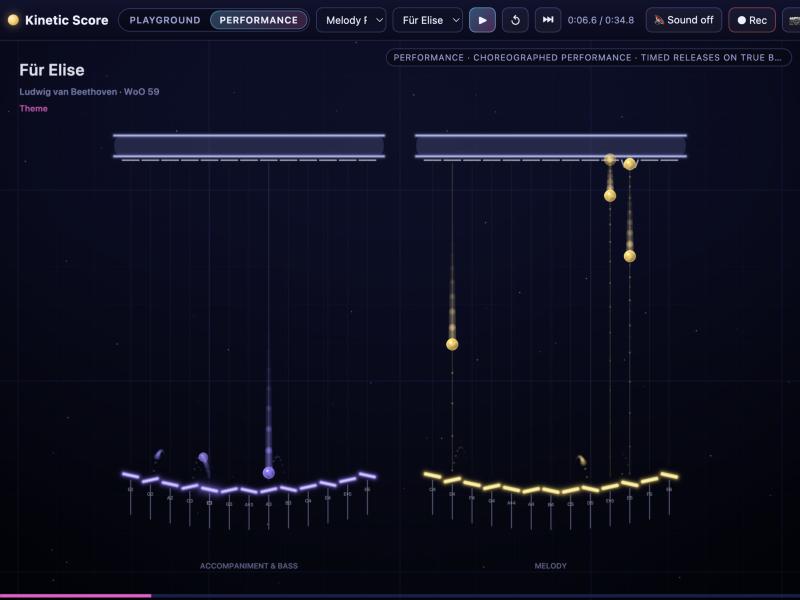Click the ACCOMPANIMENT & BASS label
The height and width of the screenshot is (600, 800).
tap(249, 566)
